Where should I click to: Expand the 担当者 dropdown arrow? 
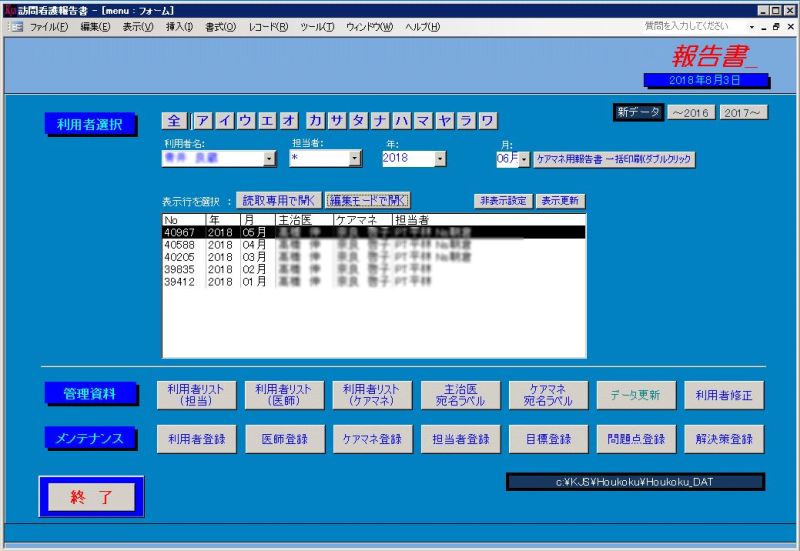tap(355, 158)
